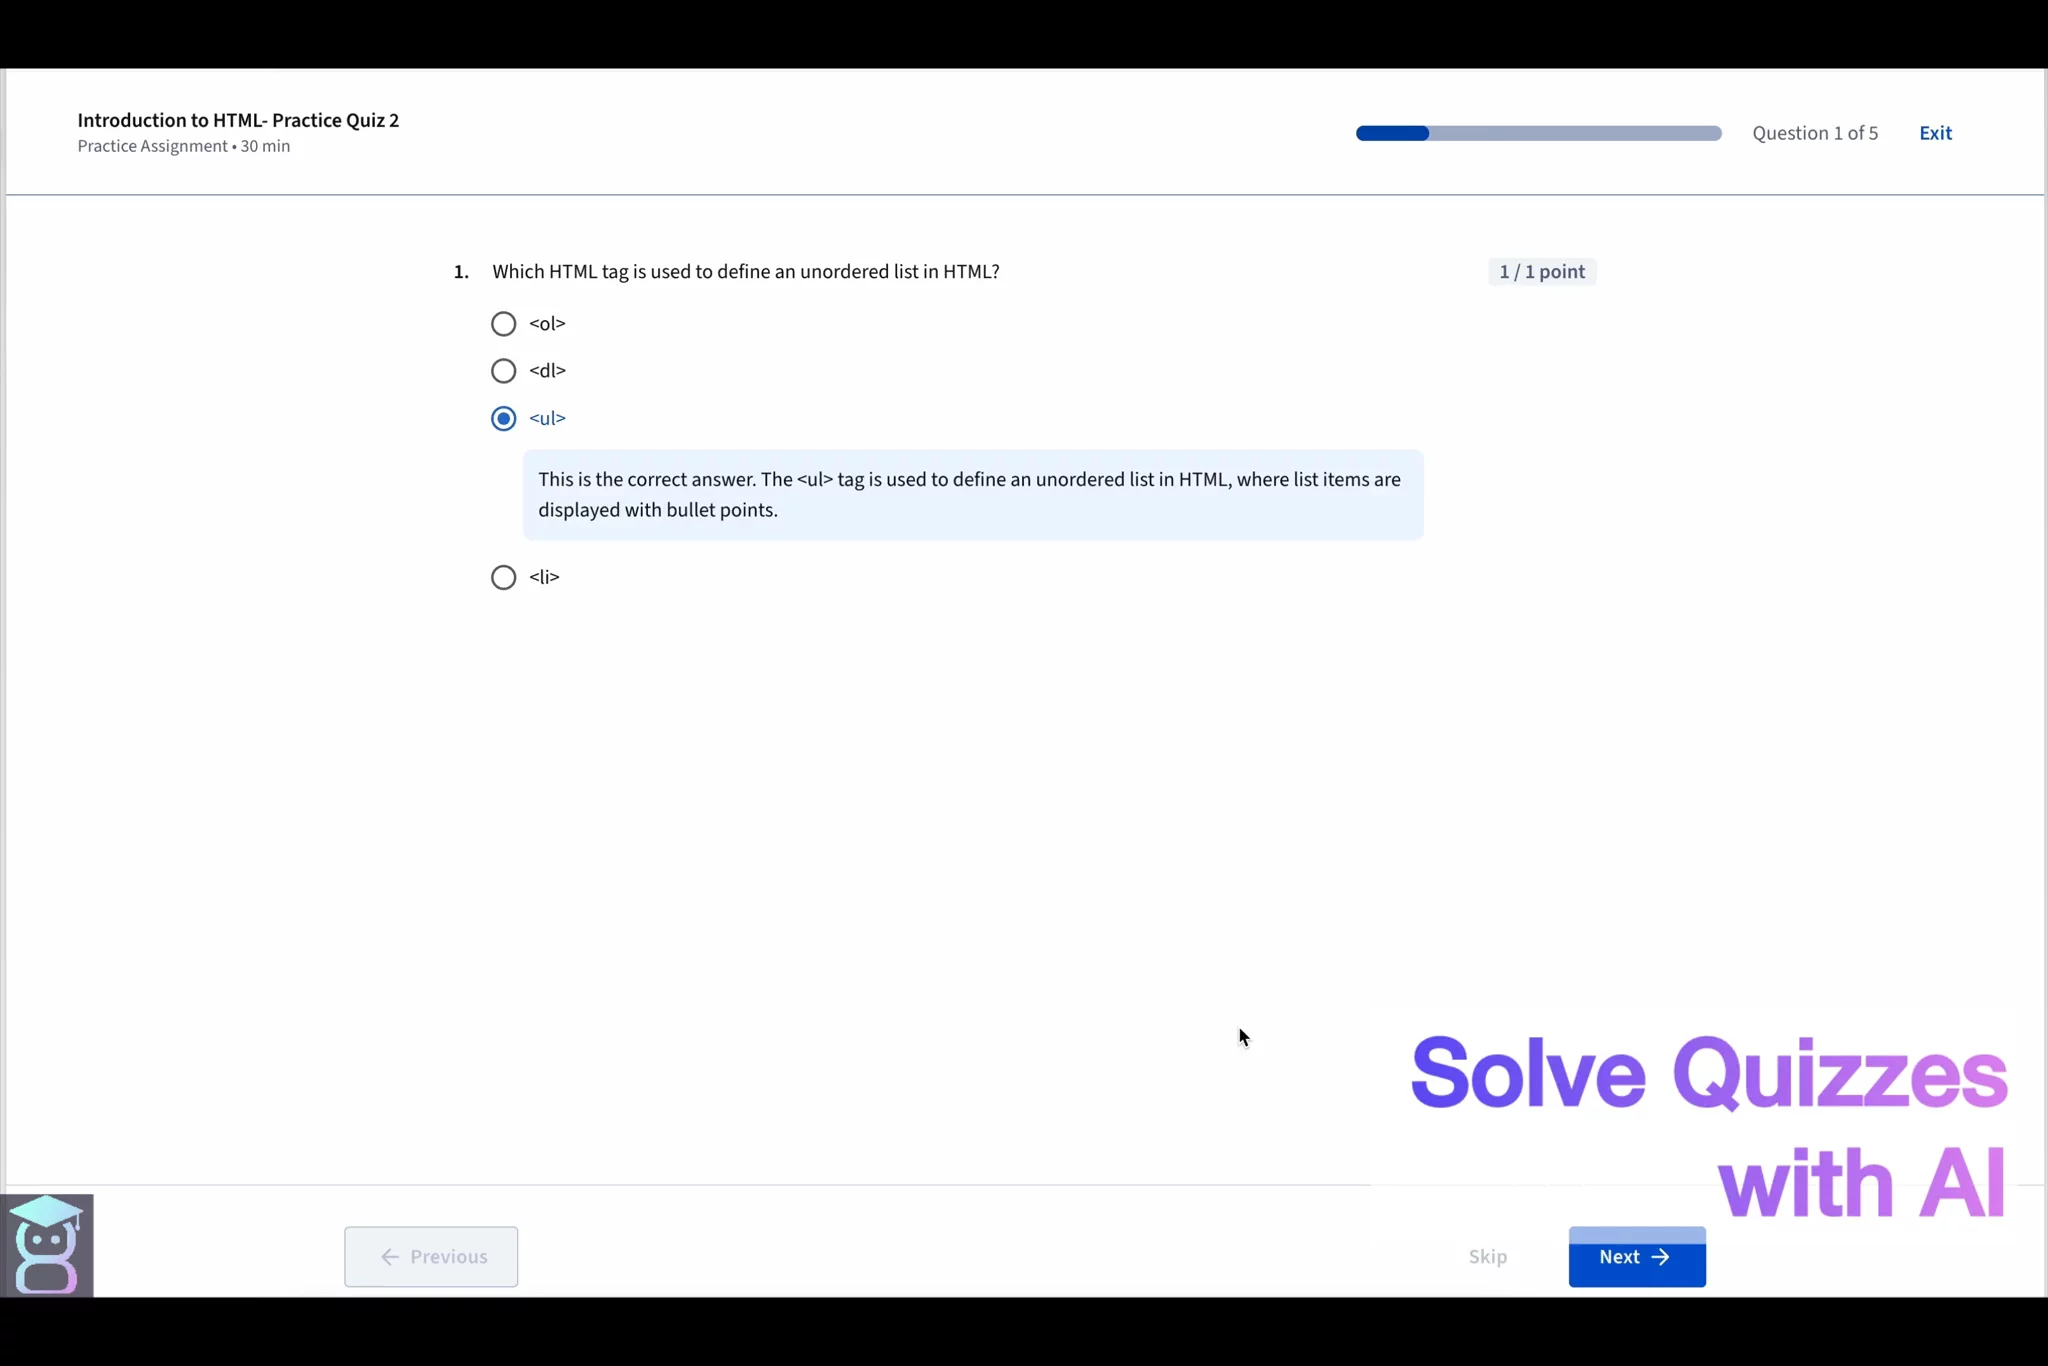Choose the <ul> radio option
This screenshot has height=1366, width=2048.
(x=503, y=418)
